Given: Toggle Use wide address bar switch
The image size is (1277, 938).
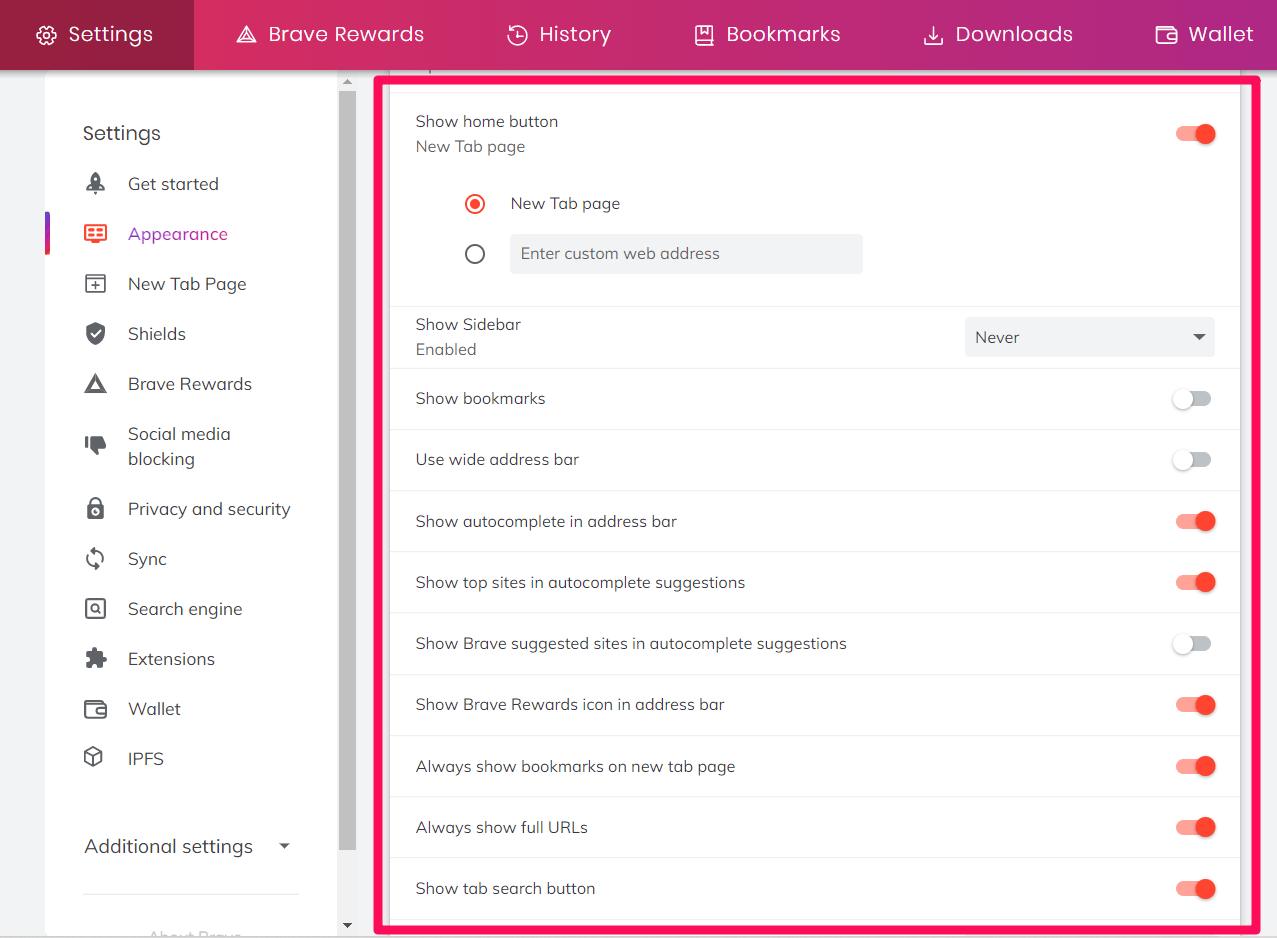Looking at the screenshot, I should 1191,459.
